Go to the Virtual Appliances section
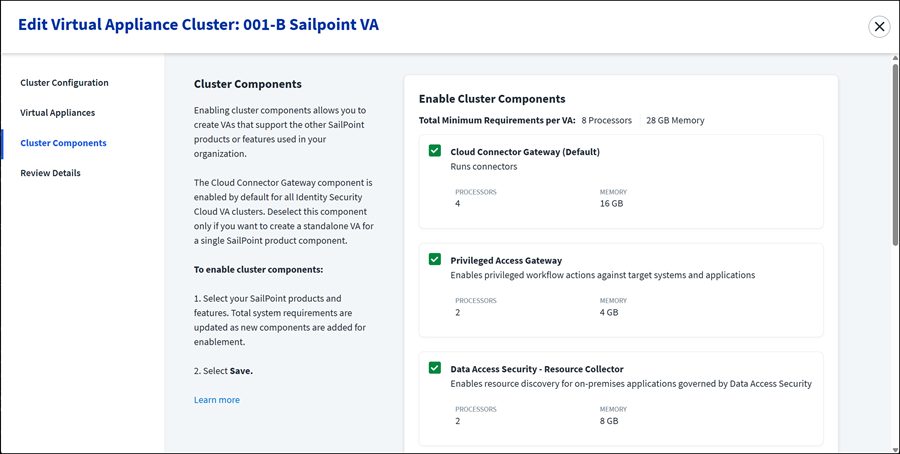The height and width of the screenshot is (454, 900). (x=57, y=112)
